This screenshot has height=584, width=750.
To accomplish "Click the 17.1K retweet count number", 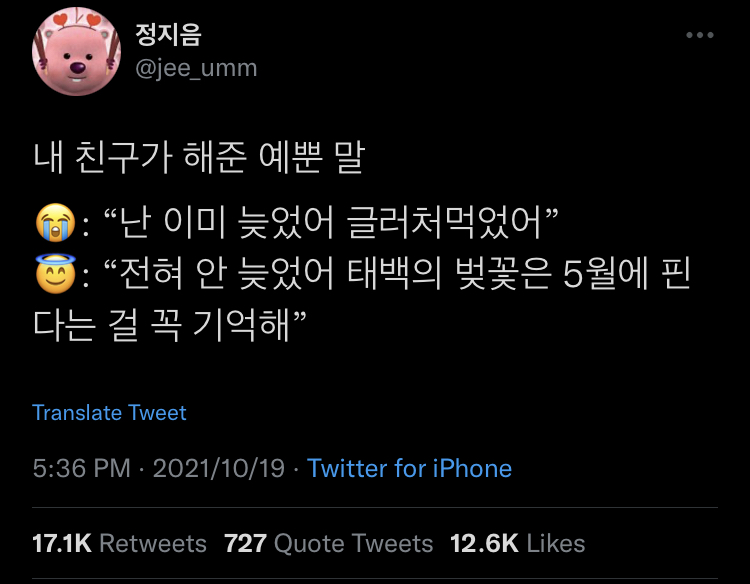I will coord(62,544).
